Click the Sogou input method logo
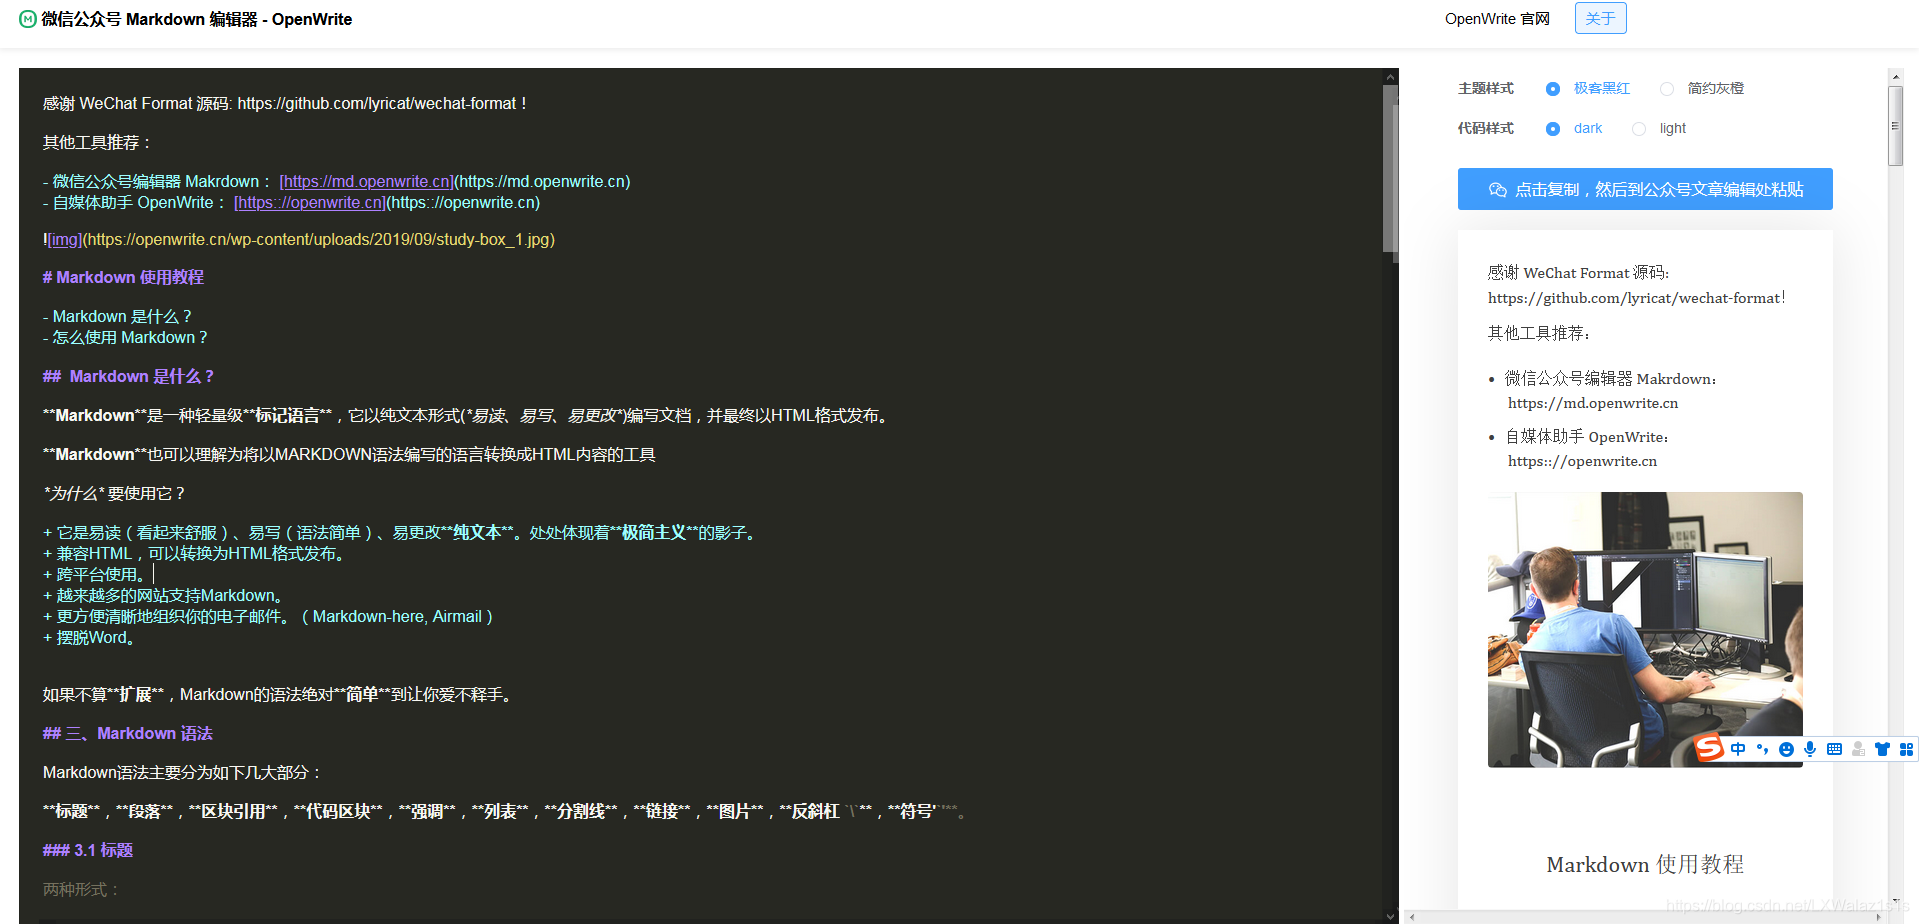Image resolution: width=1919 pixels, height=924 pixels. 1709,748
